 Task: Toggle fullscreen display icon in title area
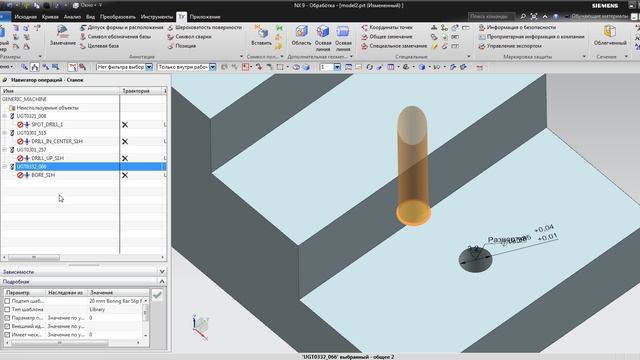pyautogui.click(x=534, y=17)
